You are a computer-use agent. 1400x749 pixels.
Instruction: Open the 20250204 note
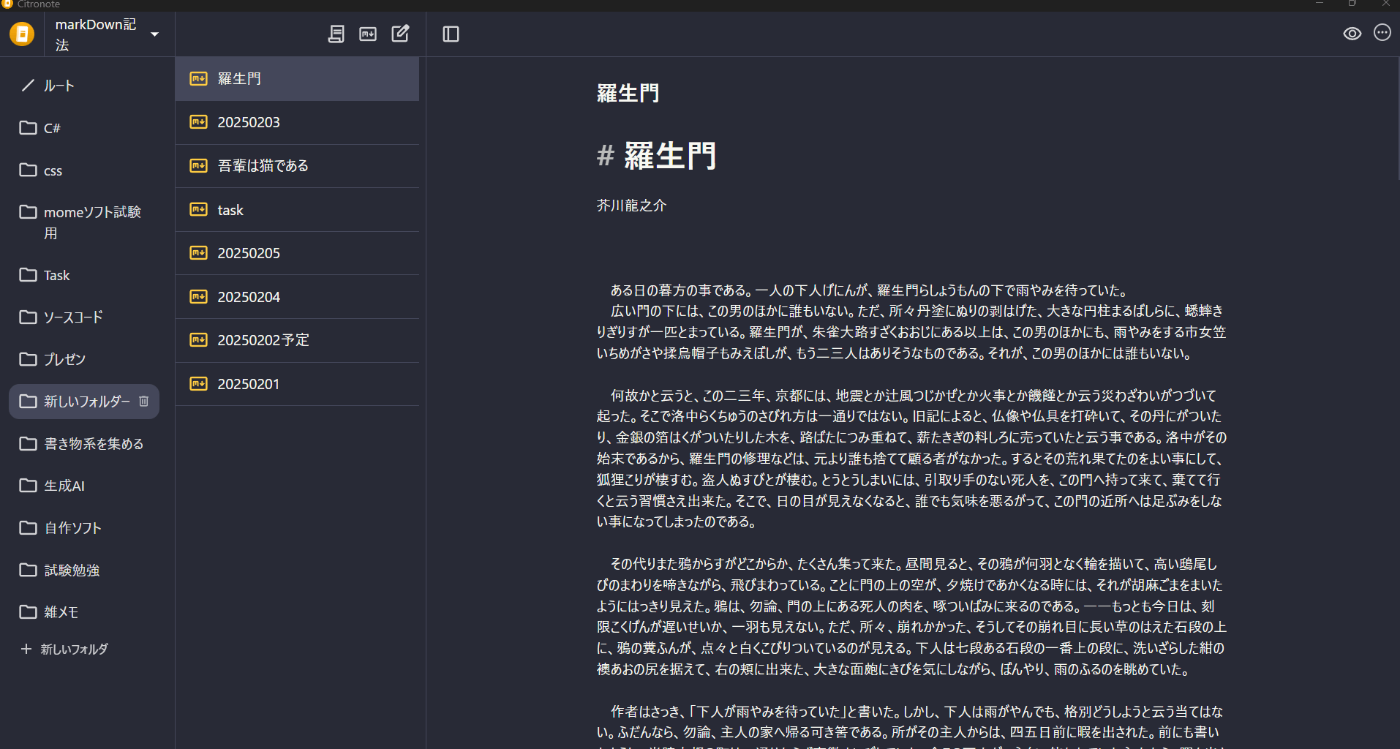[297, 297]
